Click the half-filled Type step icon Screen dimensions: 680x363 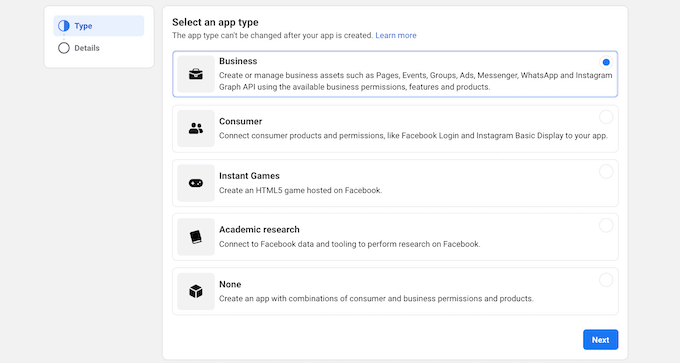(64, 26)
